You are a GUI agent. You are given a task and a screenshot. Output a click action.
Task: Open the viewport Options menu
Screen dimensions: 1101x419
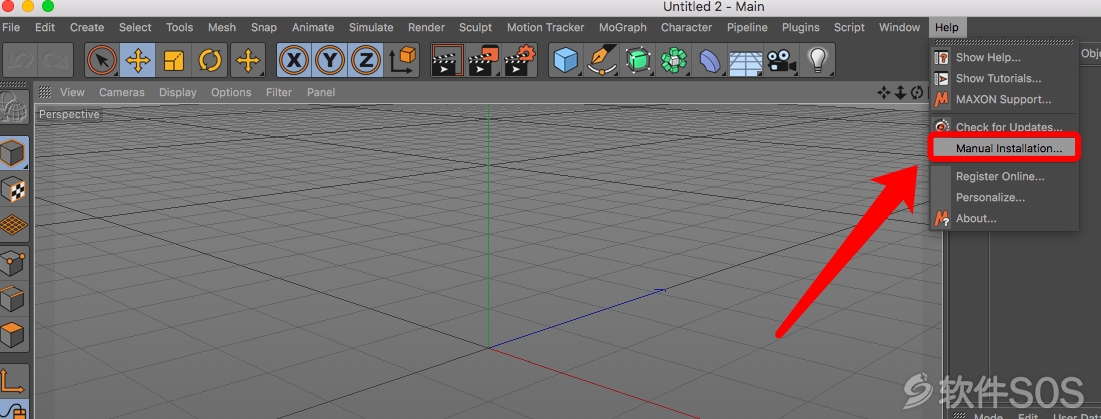coord(231,92)
